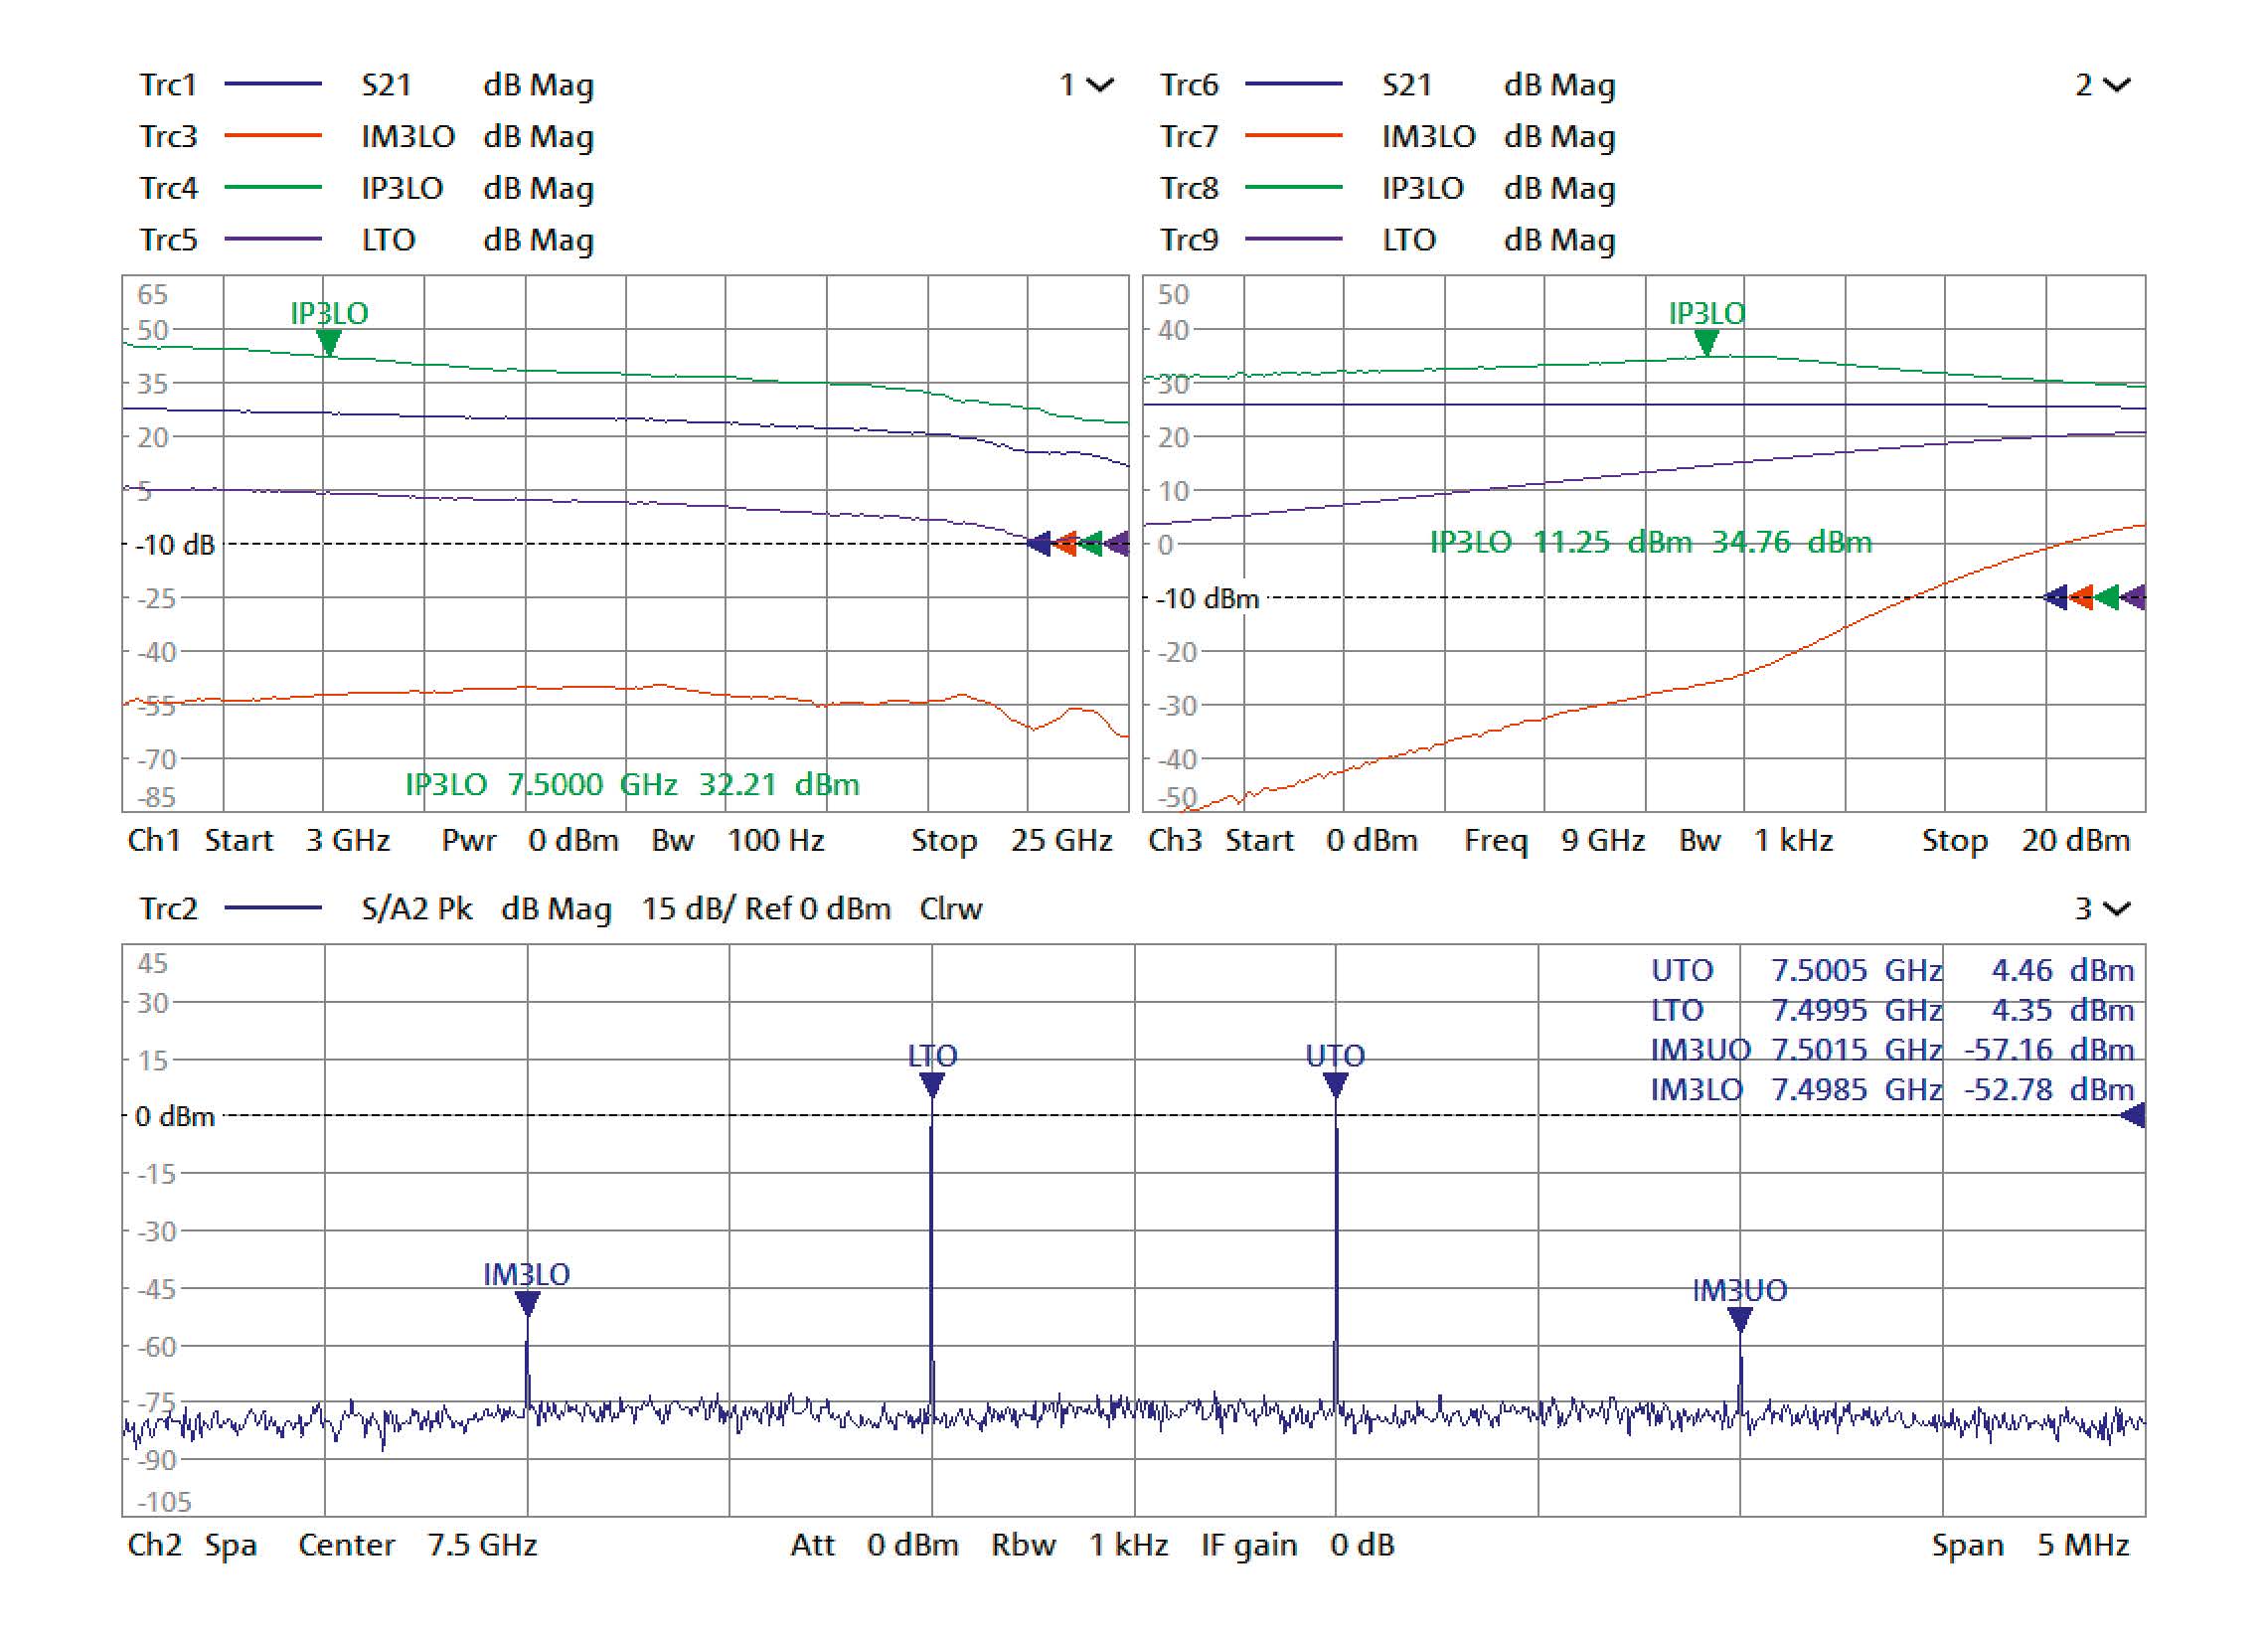Select the LTO marker triangle in spectrum
2268x1637 pixels.
pos(931,1084)
